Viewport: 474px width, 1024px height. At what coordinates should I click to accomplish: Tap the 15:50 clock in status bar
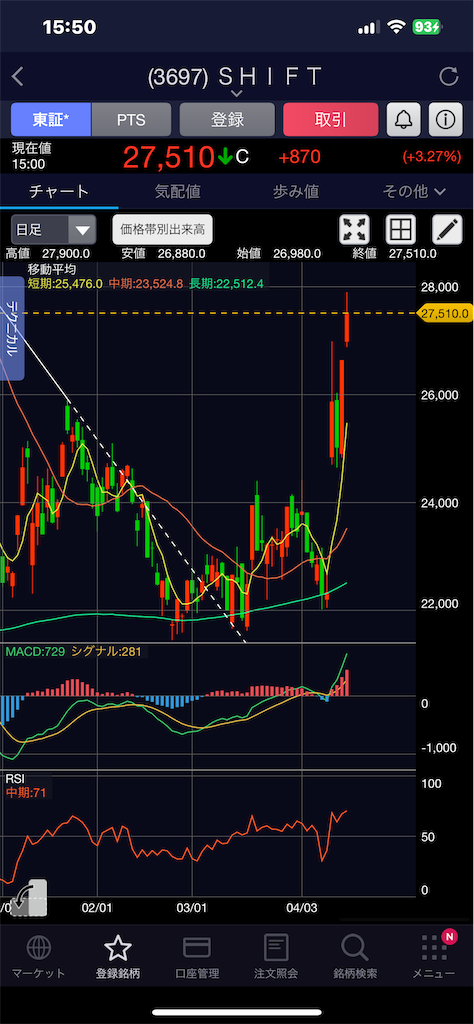point(69,27)
